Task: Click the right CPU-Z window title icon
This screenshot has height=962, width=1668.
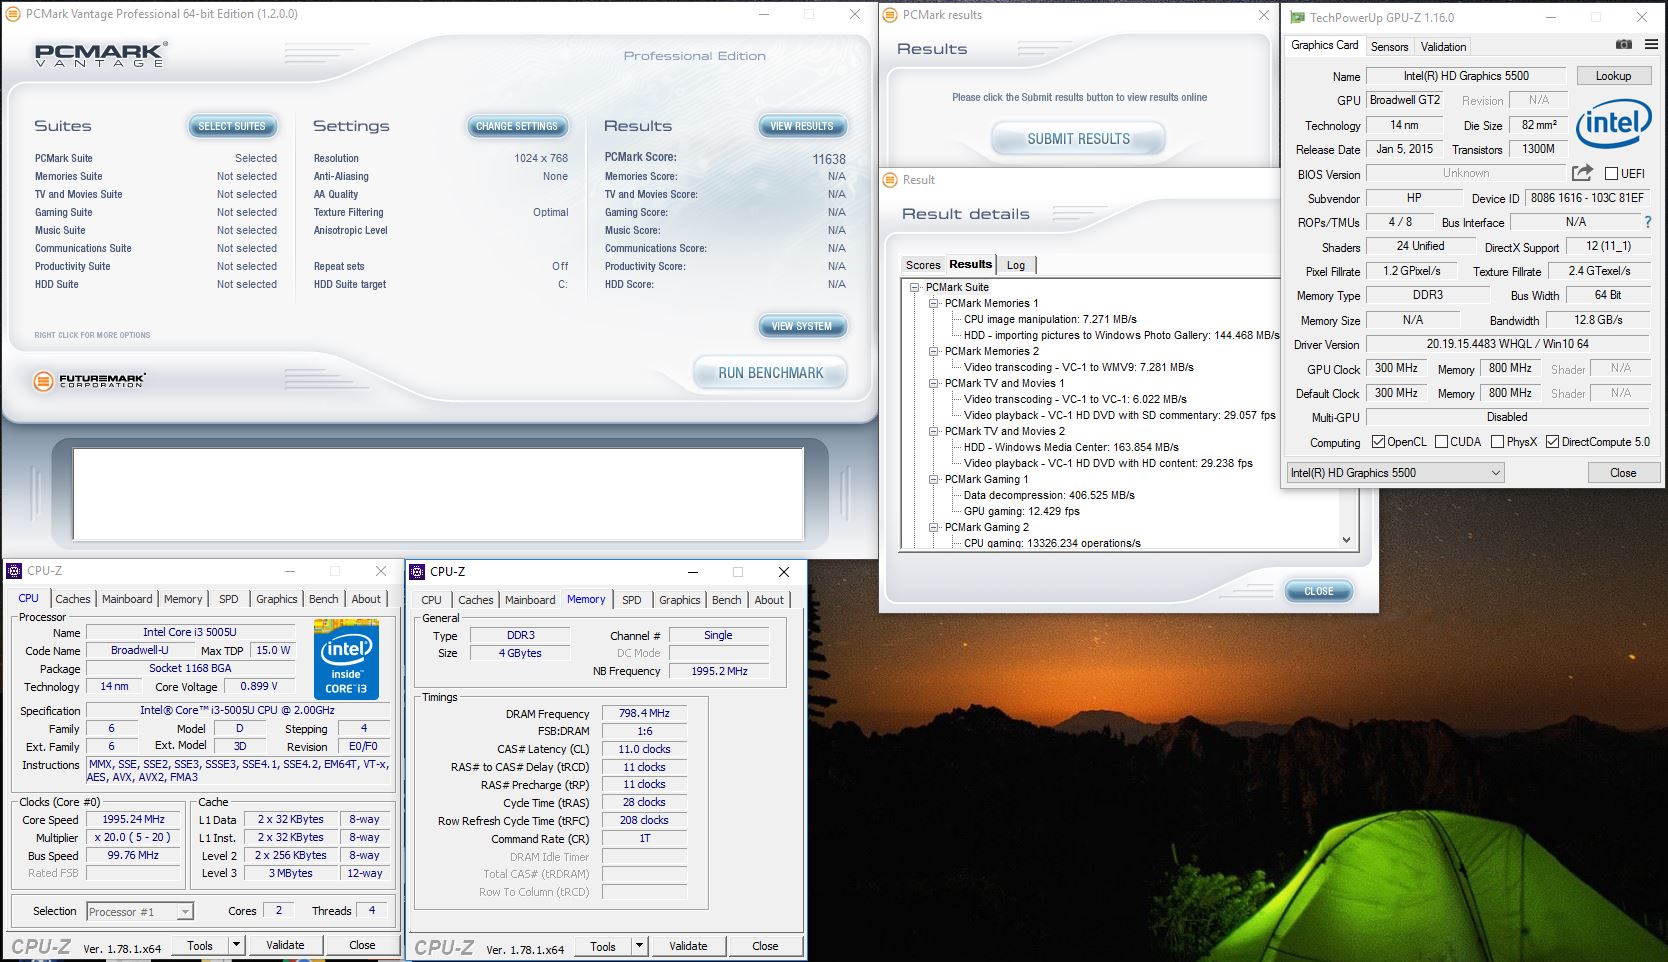Action: (x=417, y=571)
